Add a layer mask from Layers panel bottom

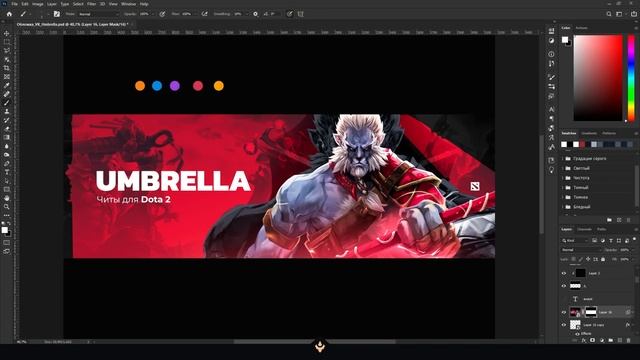pyautogui.click(x=593, y=340)
